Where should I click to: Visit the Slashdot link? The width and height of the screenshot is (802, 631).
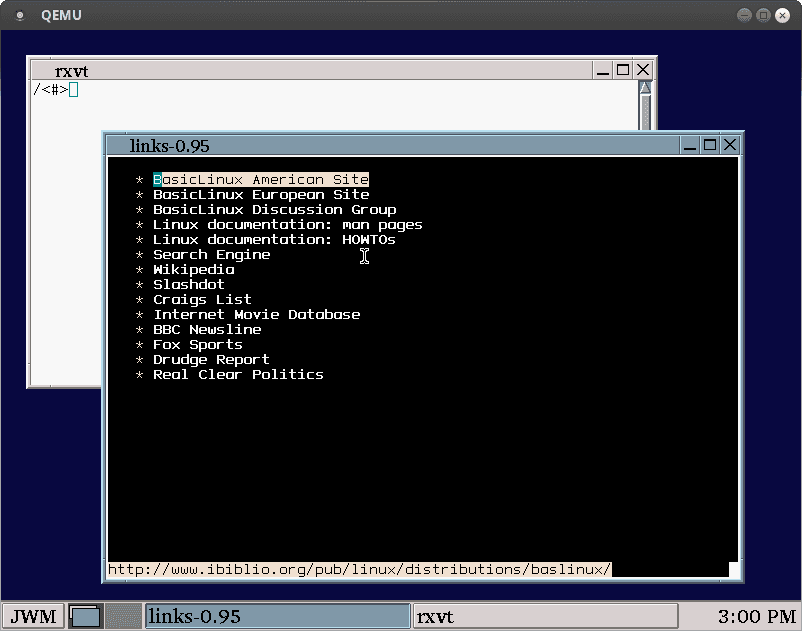[x=189, y=284]
